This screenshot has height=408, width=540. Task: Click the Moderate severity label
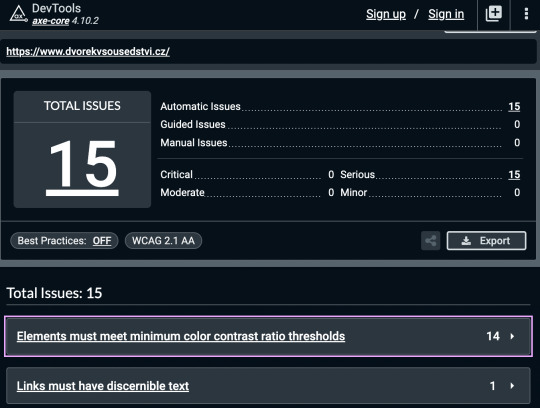tap(183, 192)
